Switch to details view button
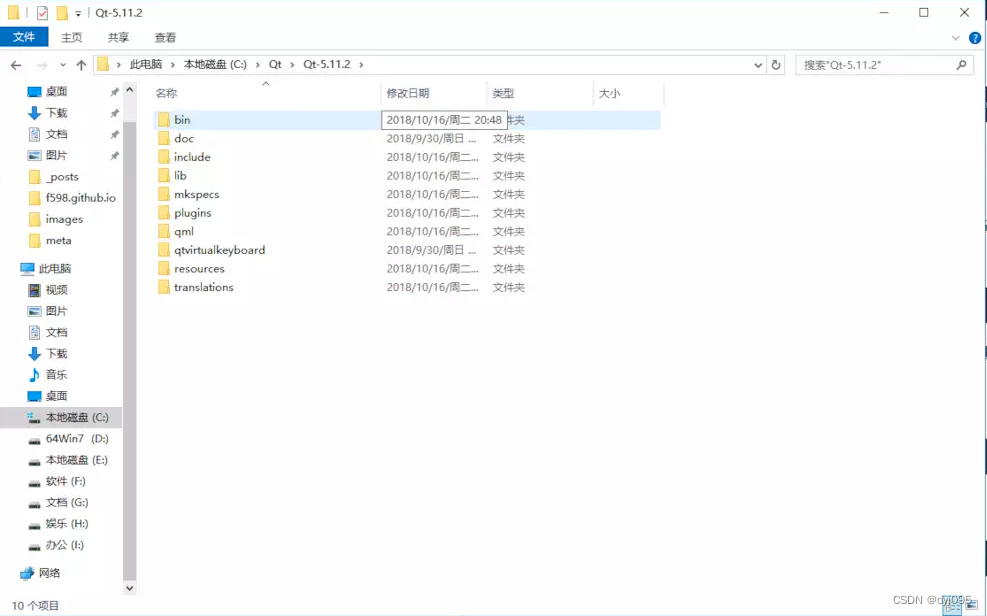This screenshot has height=616, width=987. click(x=954, y=605)
